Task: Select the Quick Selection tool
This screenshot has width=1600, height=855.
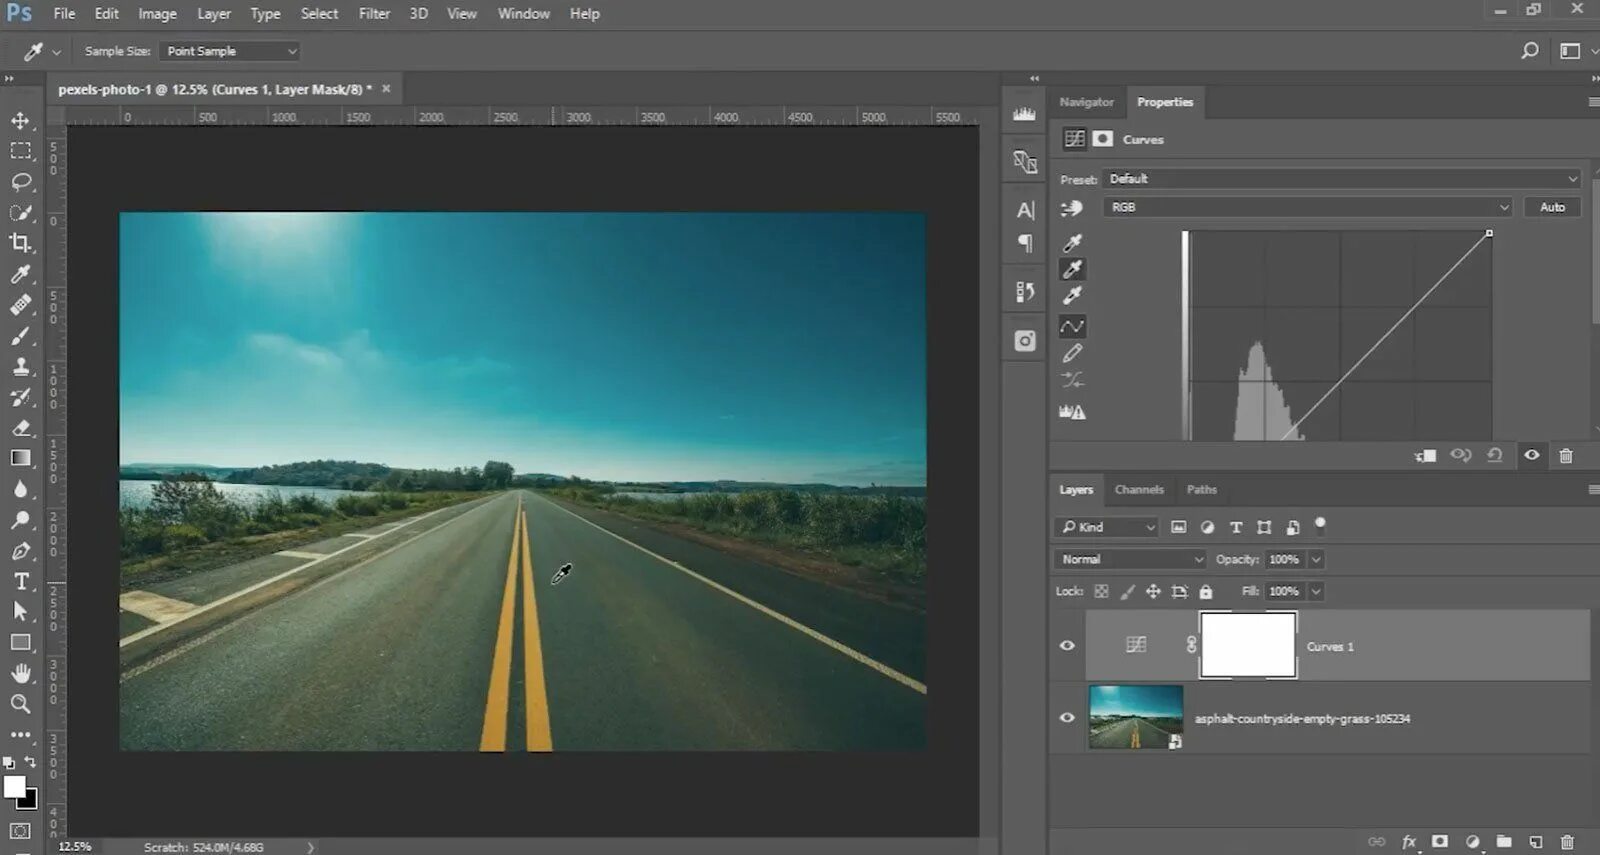Action: point(20,213)
